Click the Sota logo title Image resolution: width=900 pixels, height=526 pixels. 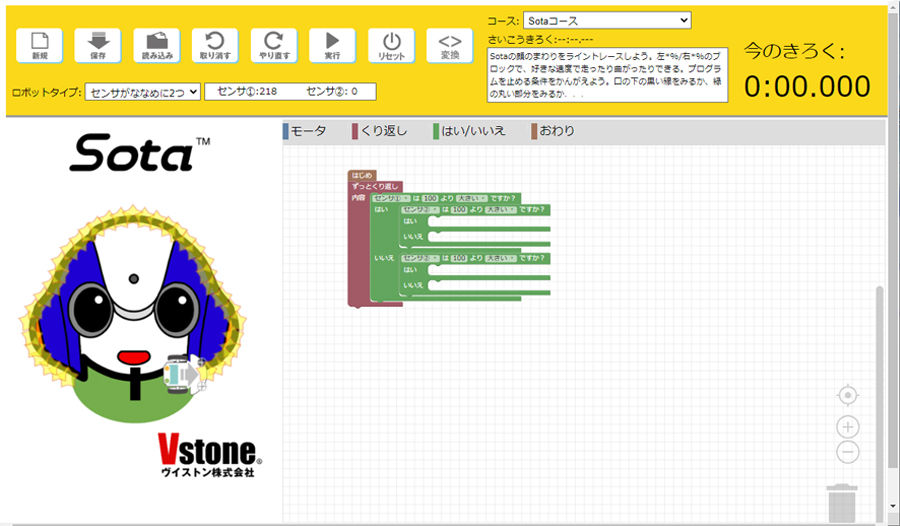point(139,153)
